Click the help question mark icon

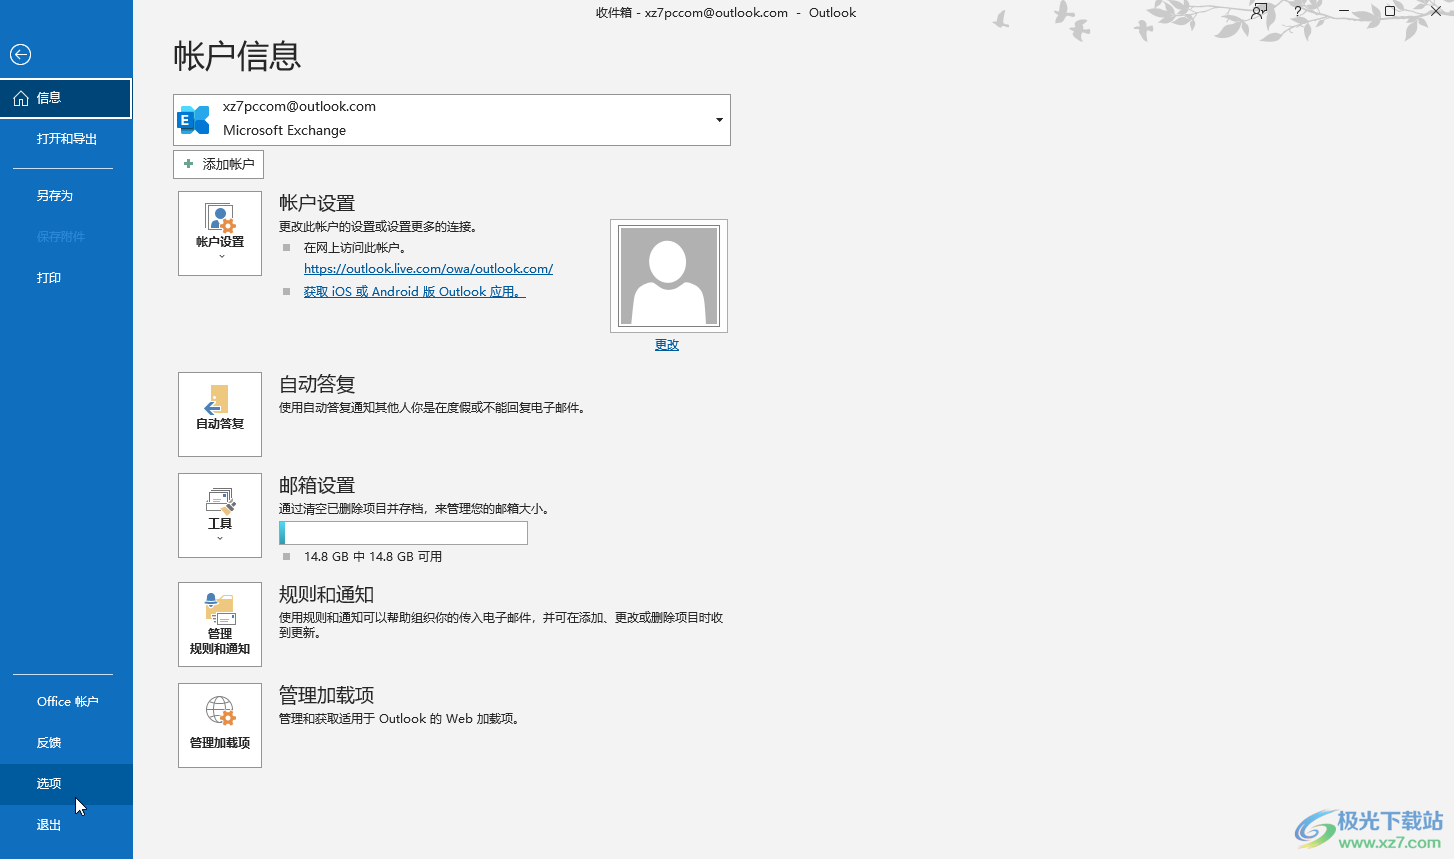(1298, 12)
